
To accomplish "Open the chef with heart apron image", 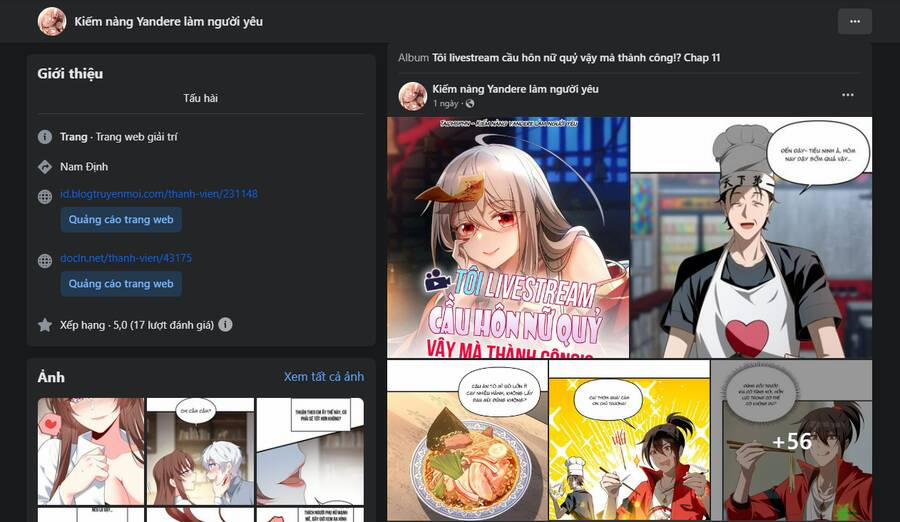I will (751, 238).
